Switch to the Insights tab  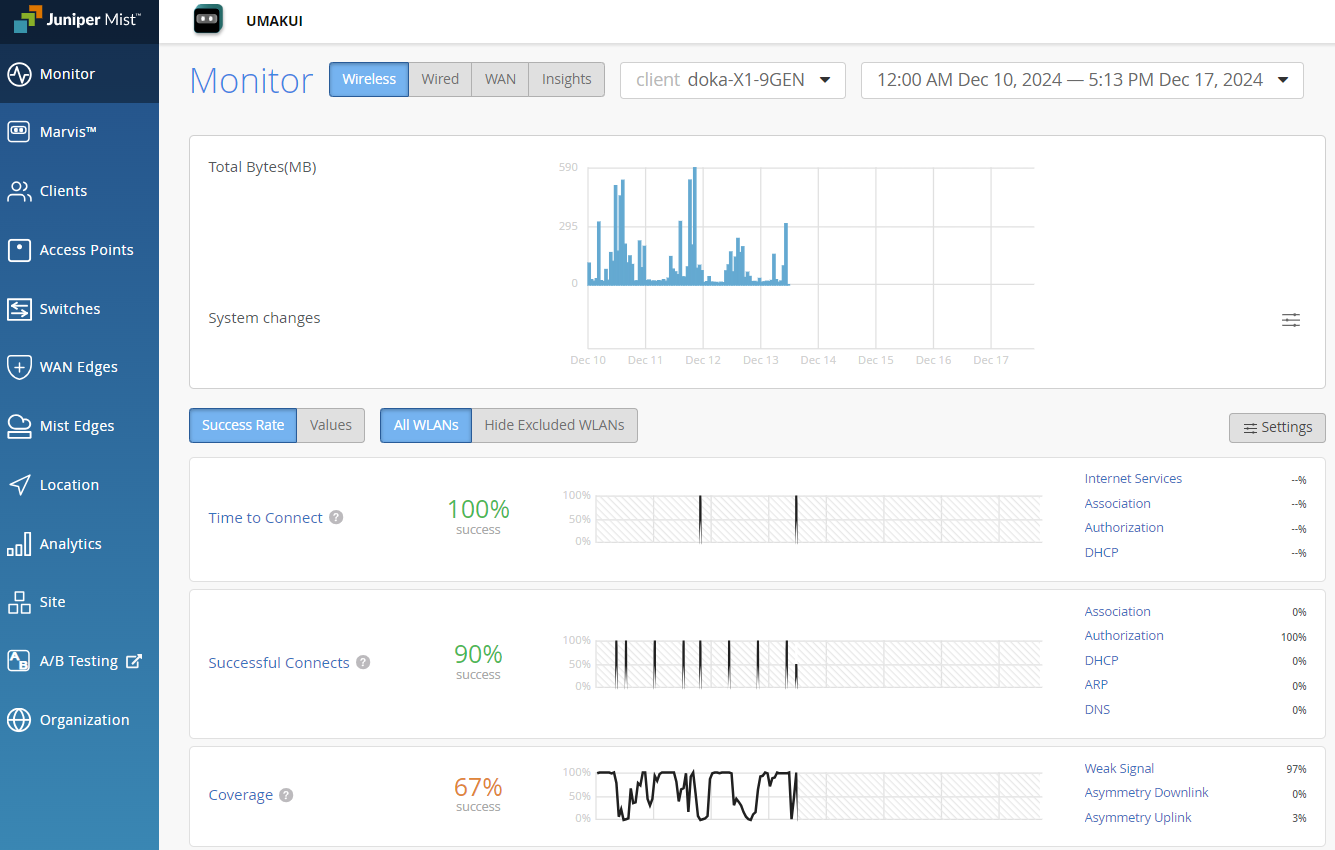566,80
